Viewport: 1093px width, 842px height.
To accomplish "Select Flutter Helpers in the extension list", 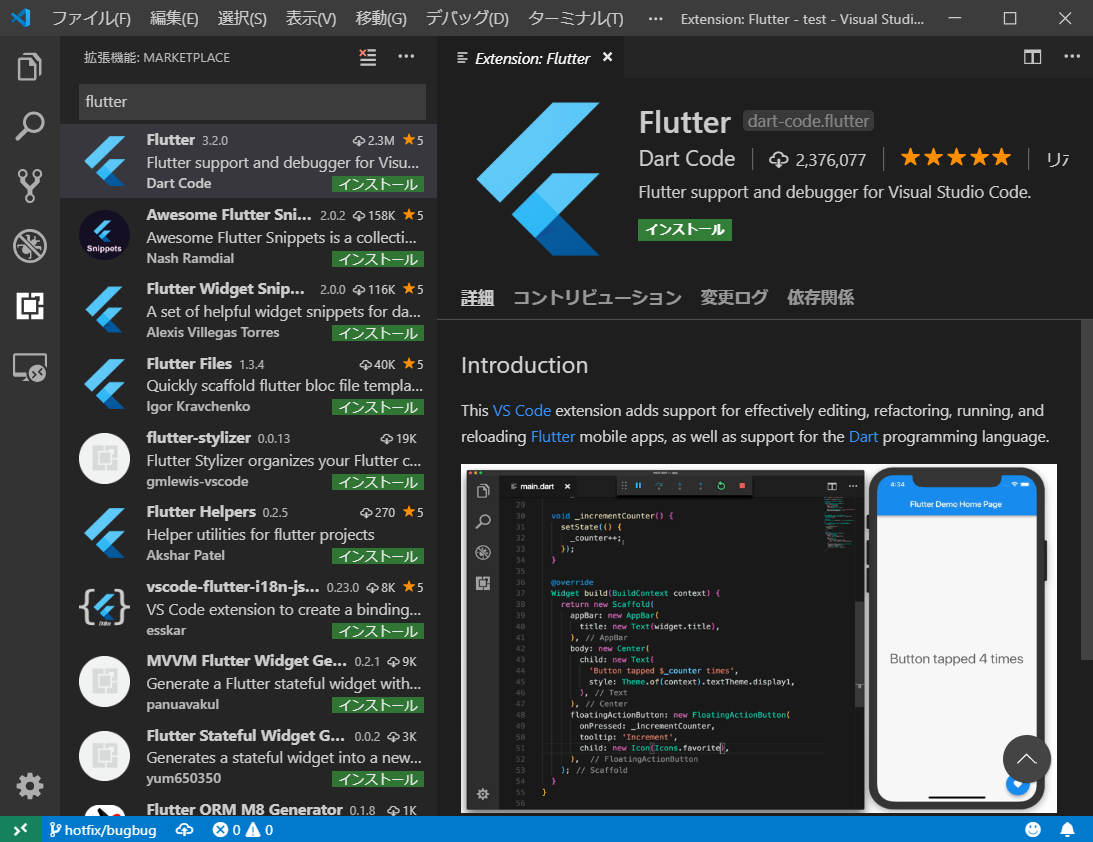I will (248, 535).
